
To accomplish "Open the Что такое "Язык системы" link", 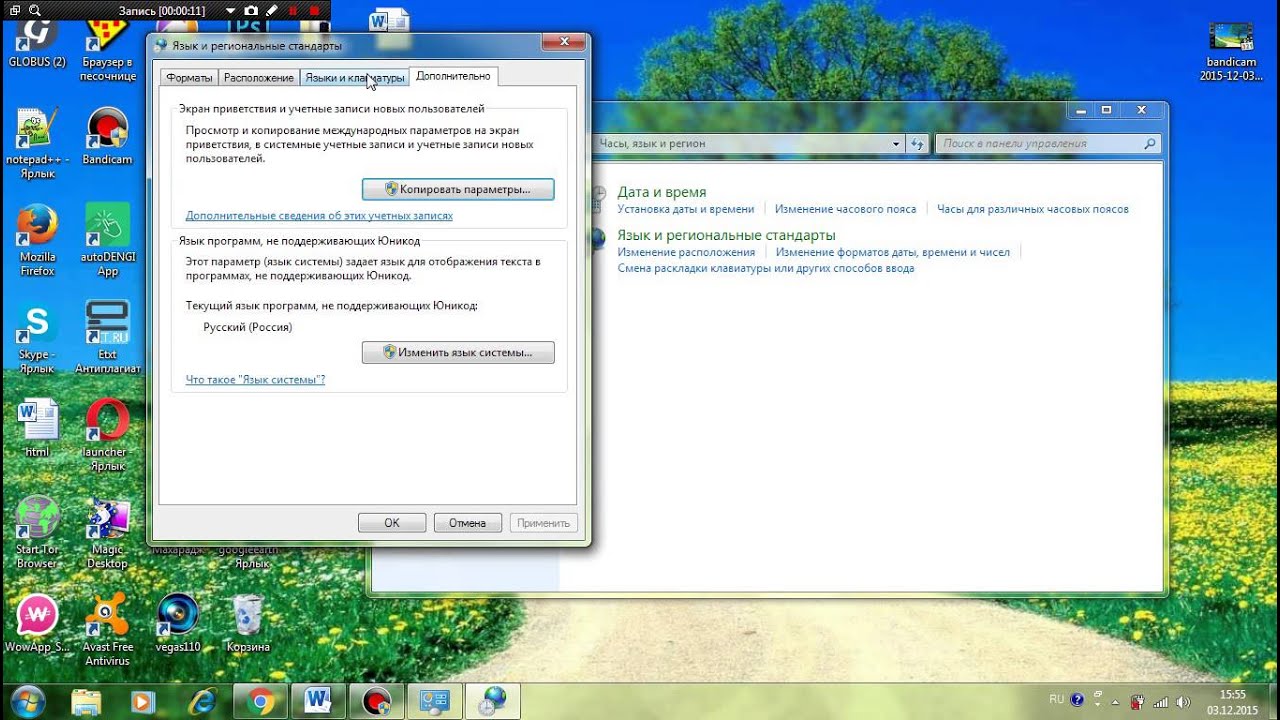I will coord(255,380).
